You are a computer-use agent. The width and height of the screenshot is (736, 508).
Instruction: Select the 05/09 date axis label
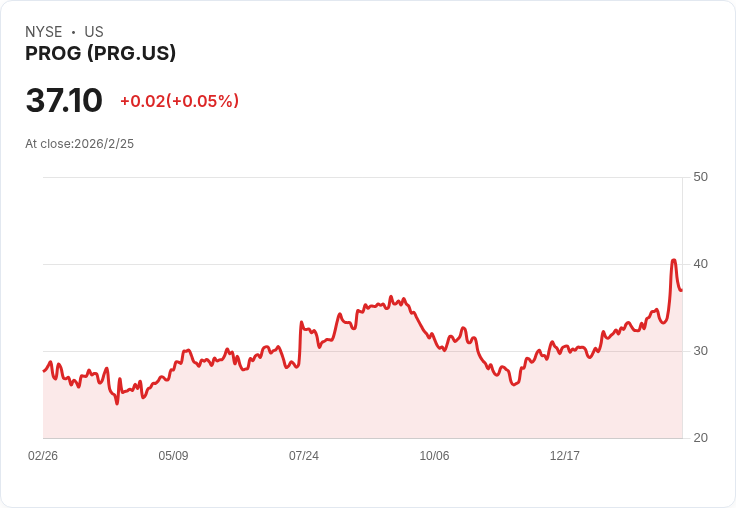click(173, 456)
